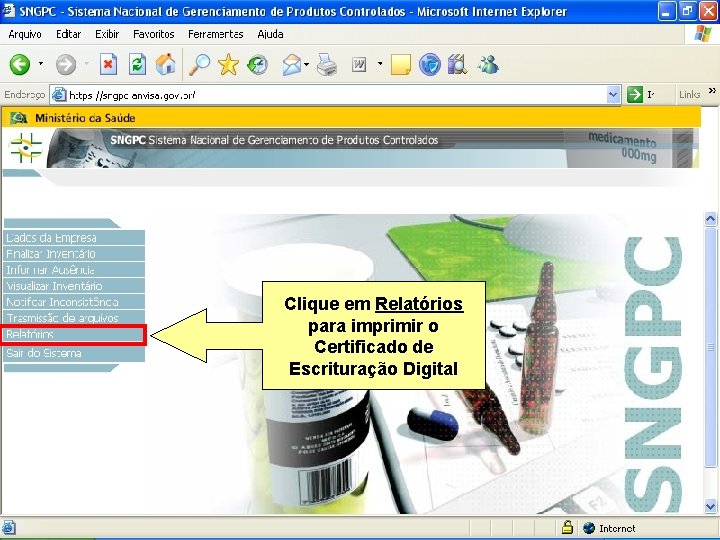Click the Anvisa logo beside SNGPC banner

pyautogui.click(x=26, y=147)
